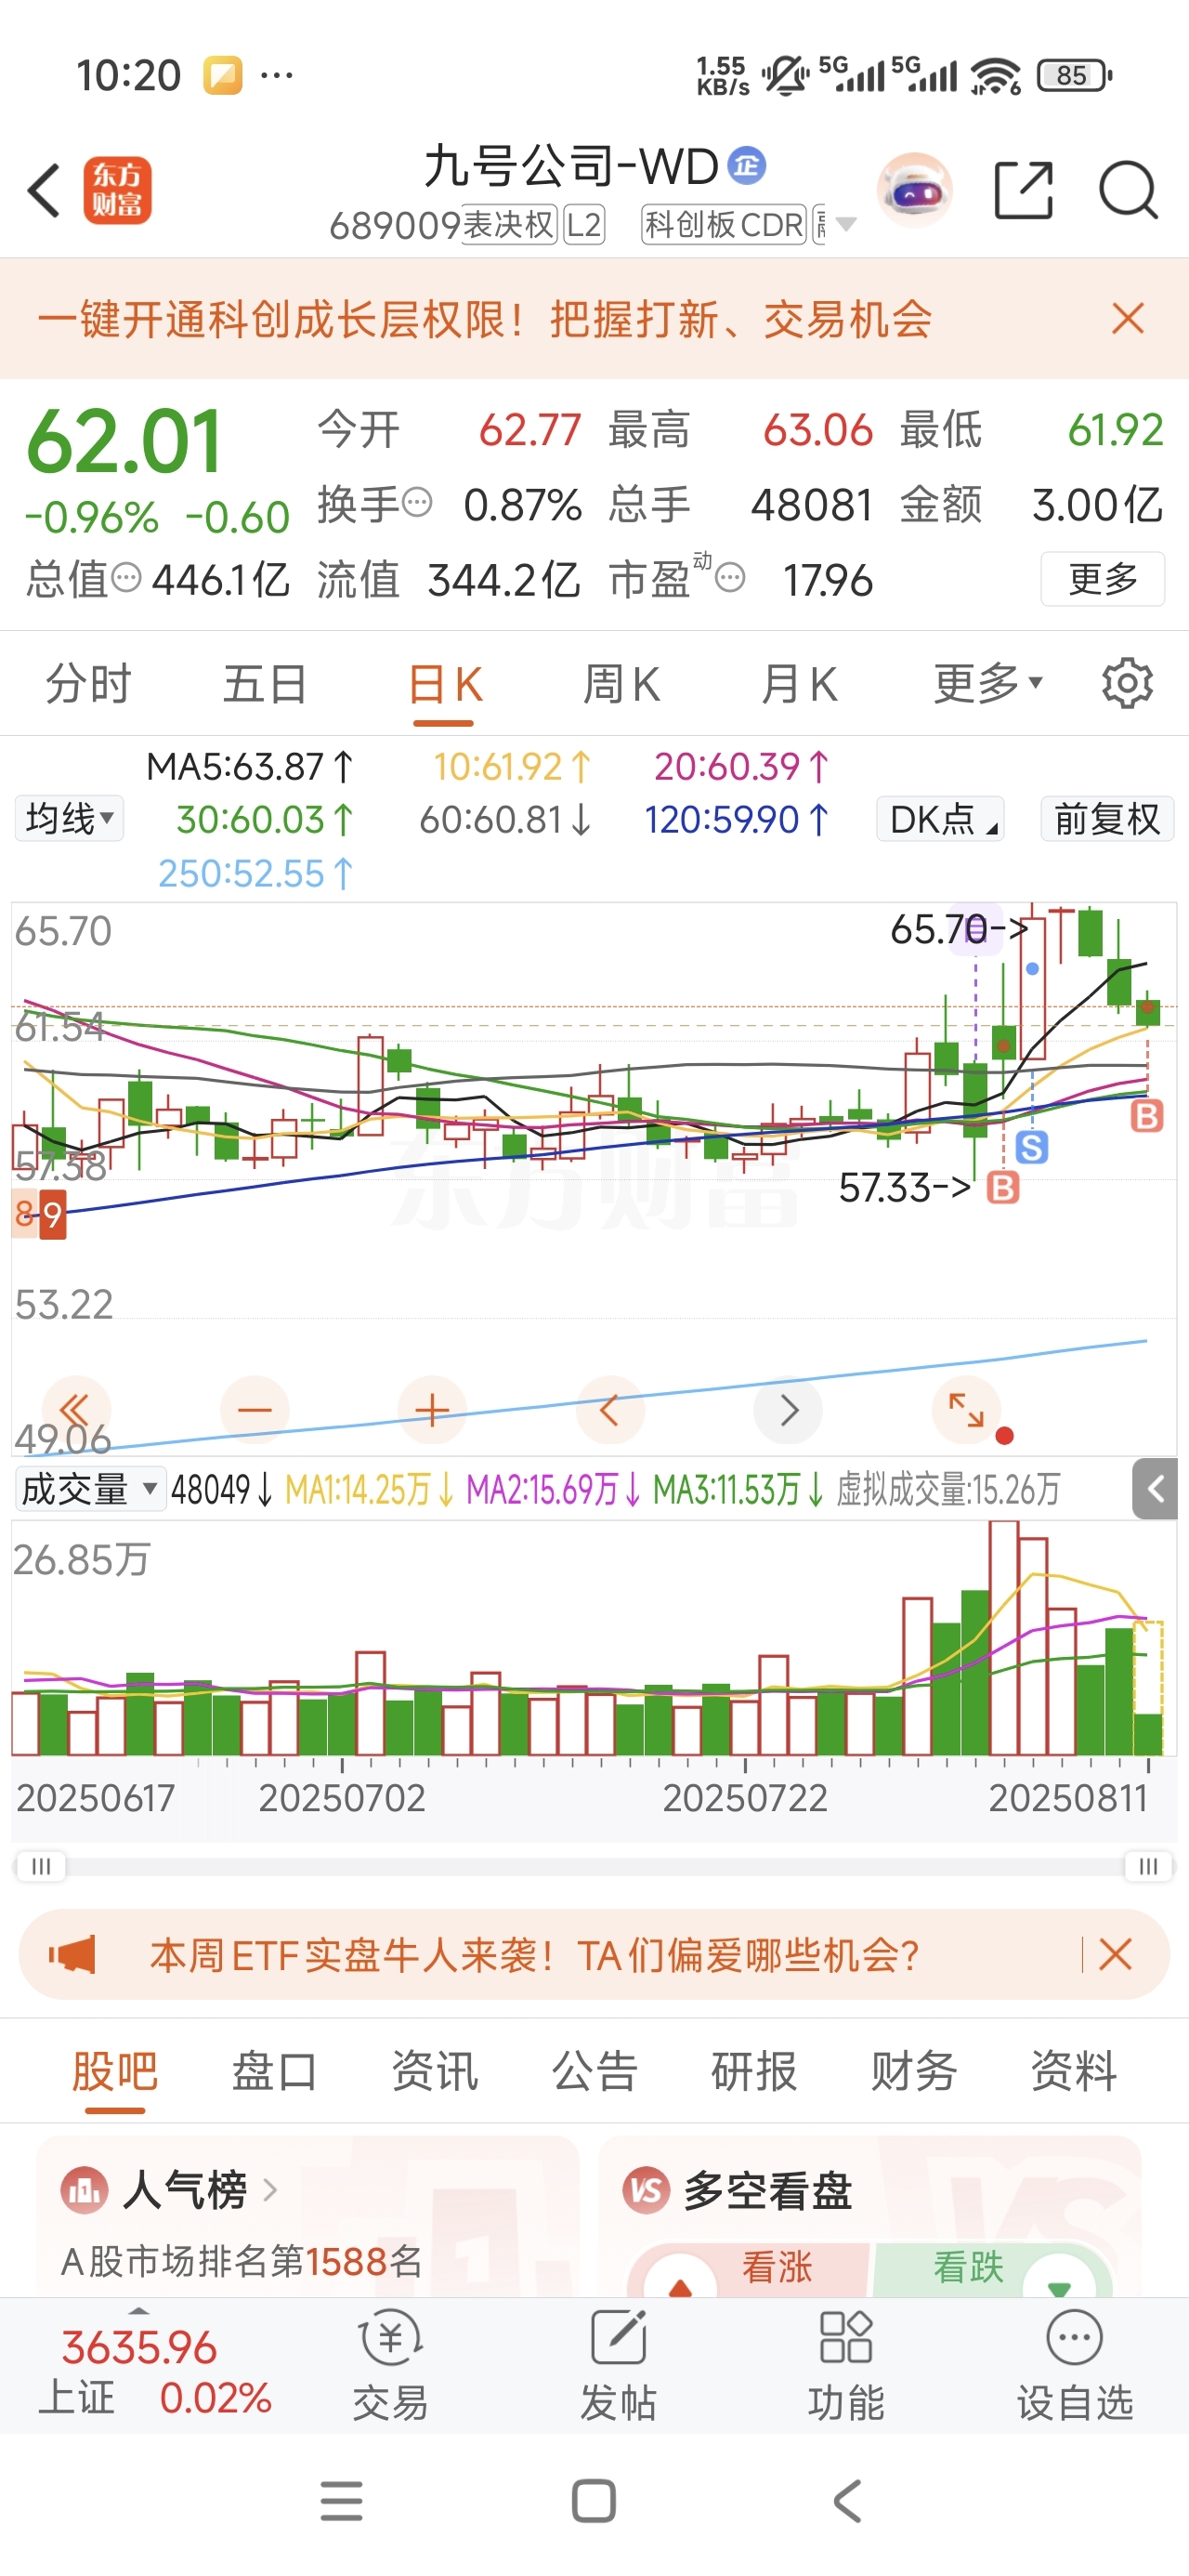Open 人气榜 ranking link
The height and width of the screenshot is (2576, 1189).
201,2190
